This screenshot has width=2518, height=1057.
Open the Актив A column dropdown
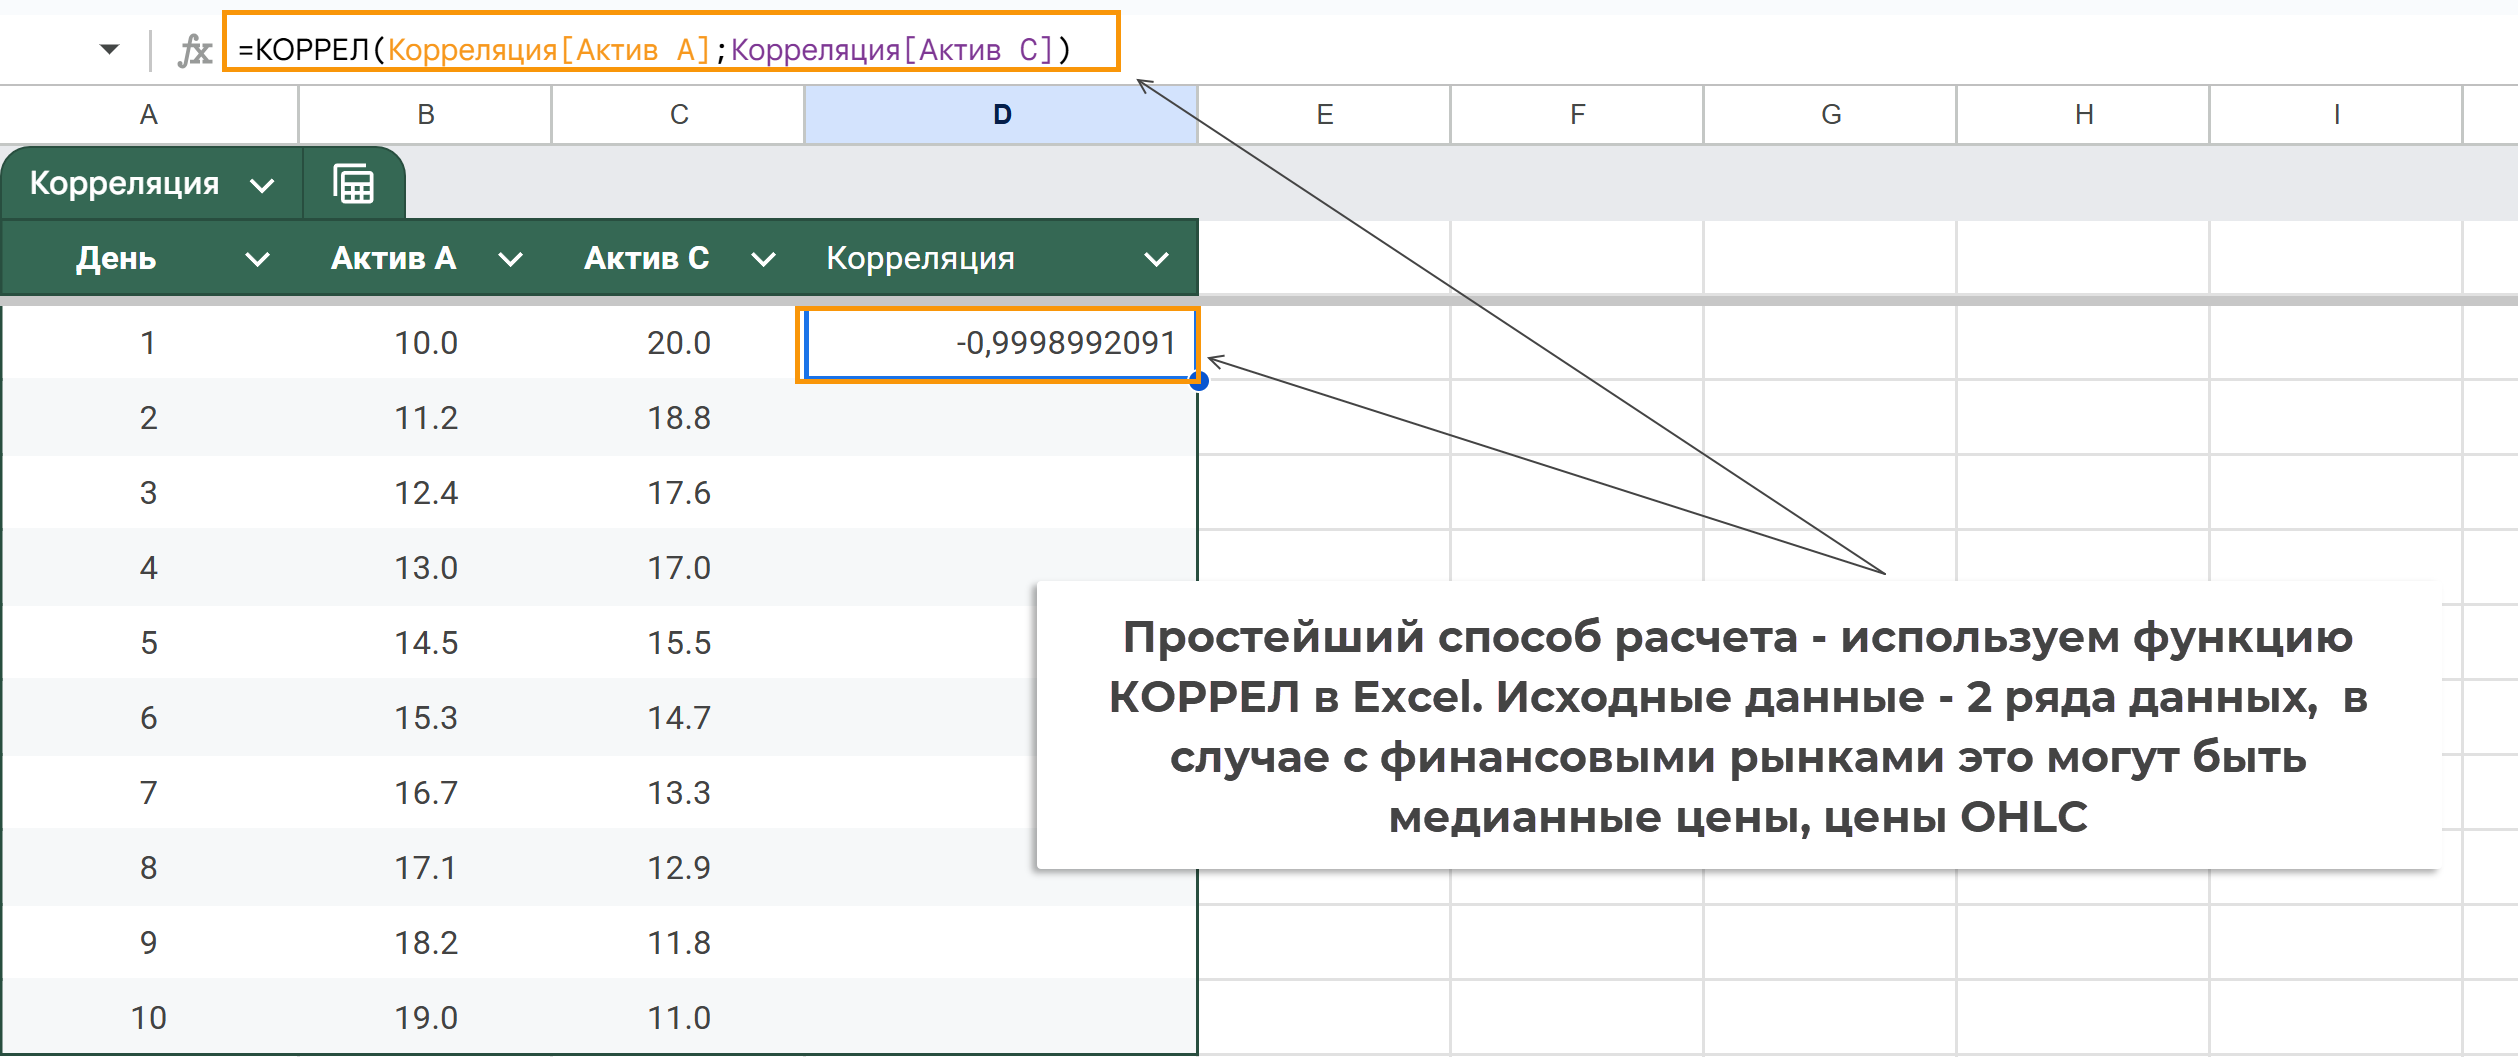click(x=510, y=260)
